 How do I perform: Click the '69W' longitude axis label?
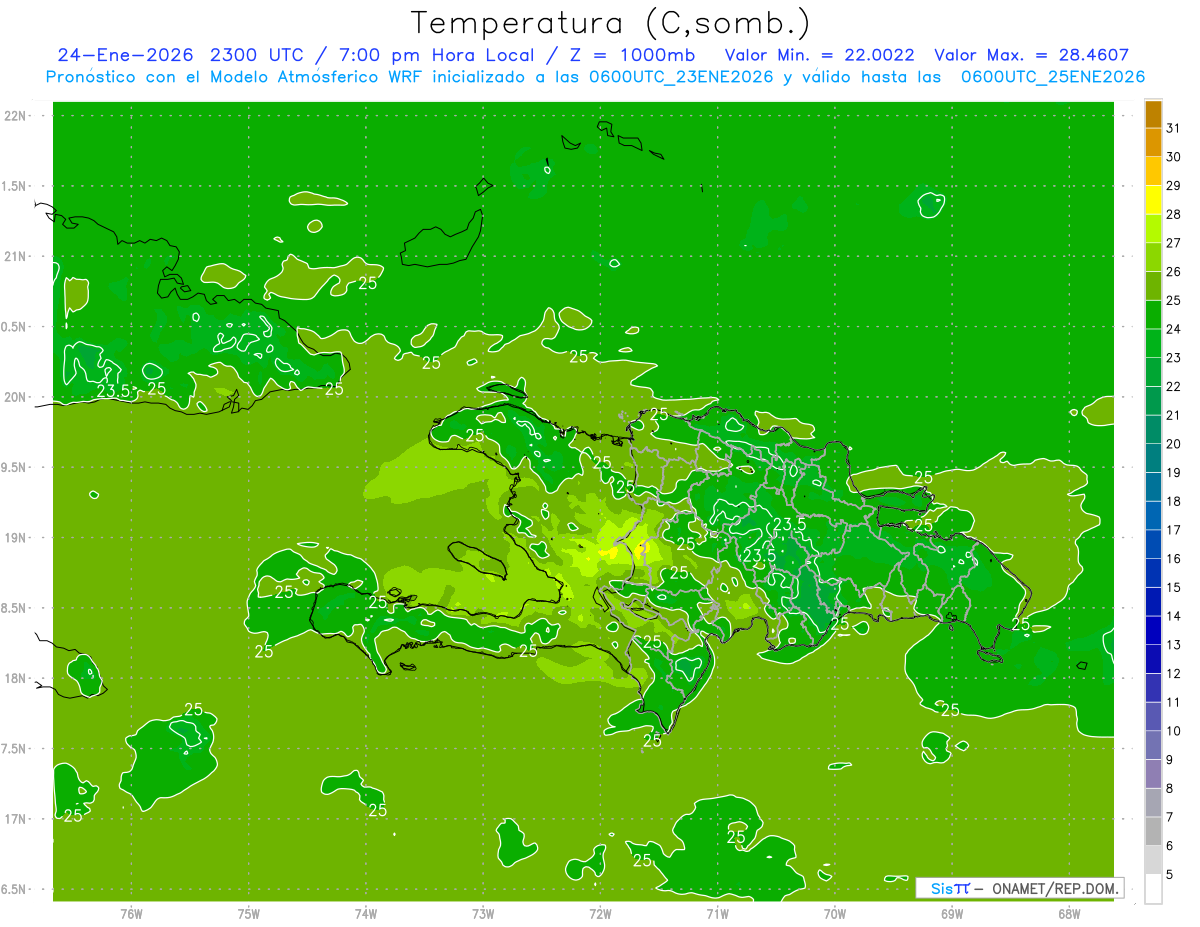pos(952,915)
